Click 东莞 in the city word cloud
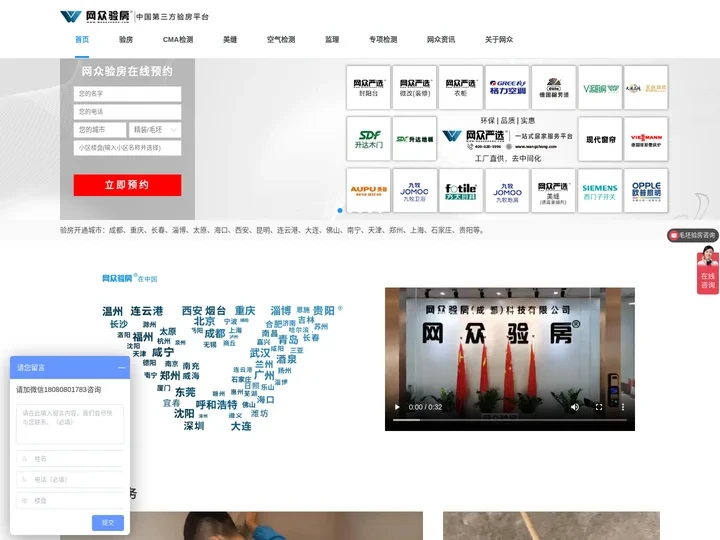720x540 pixels. tap(185, 392)
